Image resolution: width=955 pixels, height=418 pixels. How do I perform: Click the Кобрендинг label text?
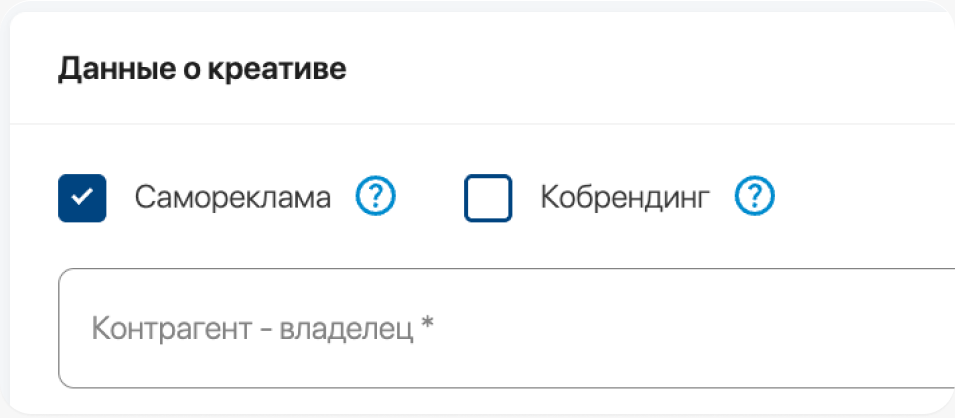coord(625,198)
